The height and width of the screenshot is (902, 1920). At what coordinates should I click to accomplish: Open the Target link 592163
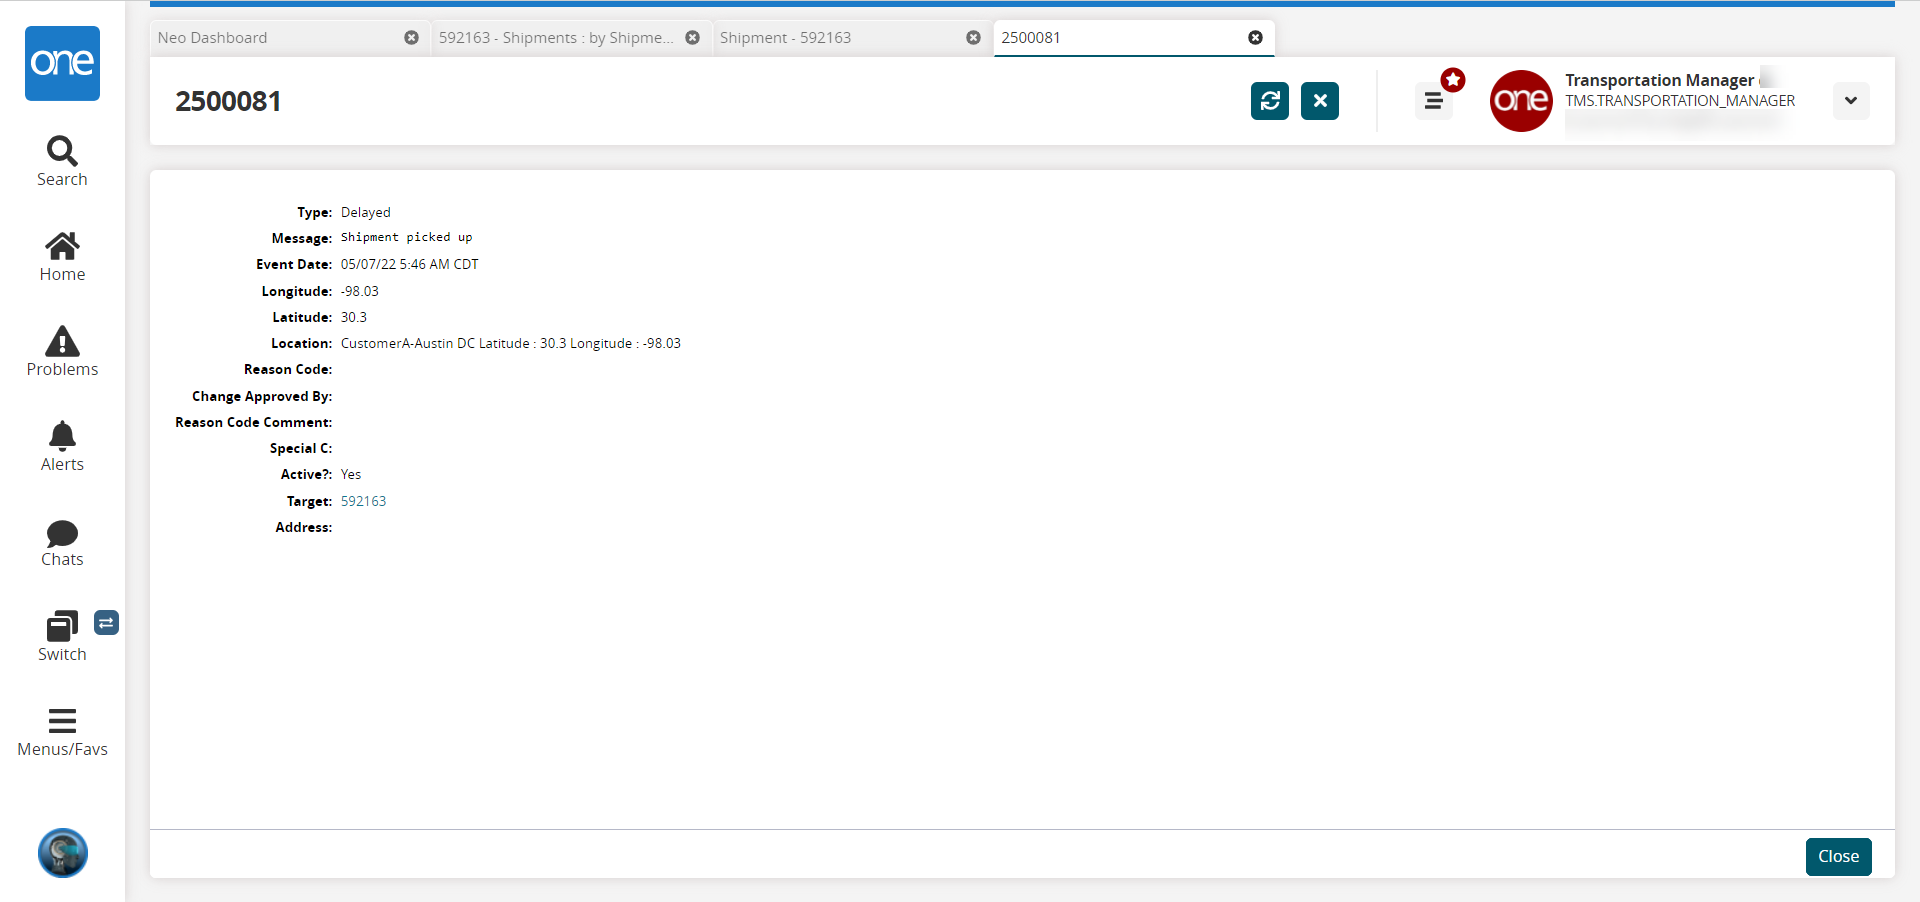363,501
